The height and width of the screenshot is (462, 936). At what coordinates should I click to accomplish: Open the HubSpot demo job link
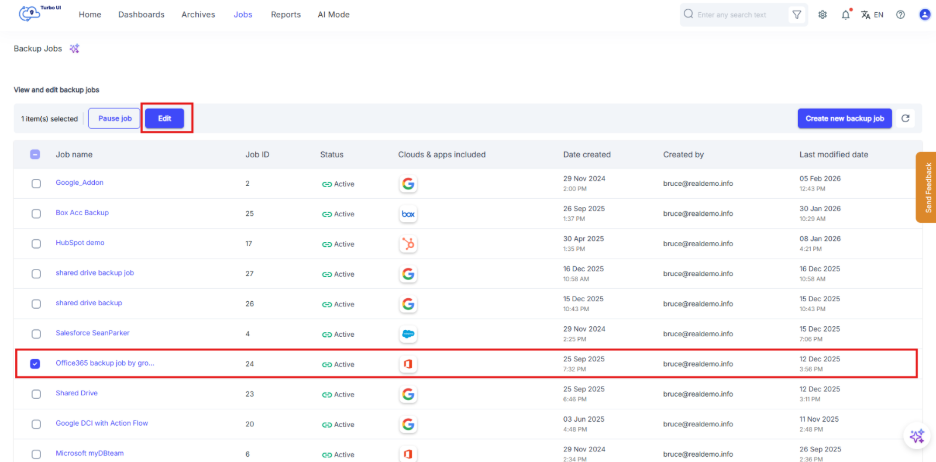click(80, 243)
